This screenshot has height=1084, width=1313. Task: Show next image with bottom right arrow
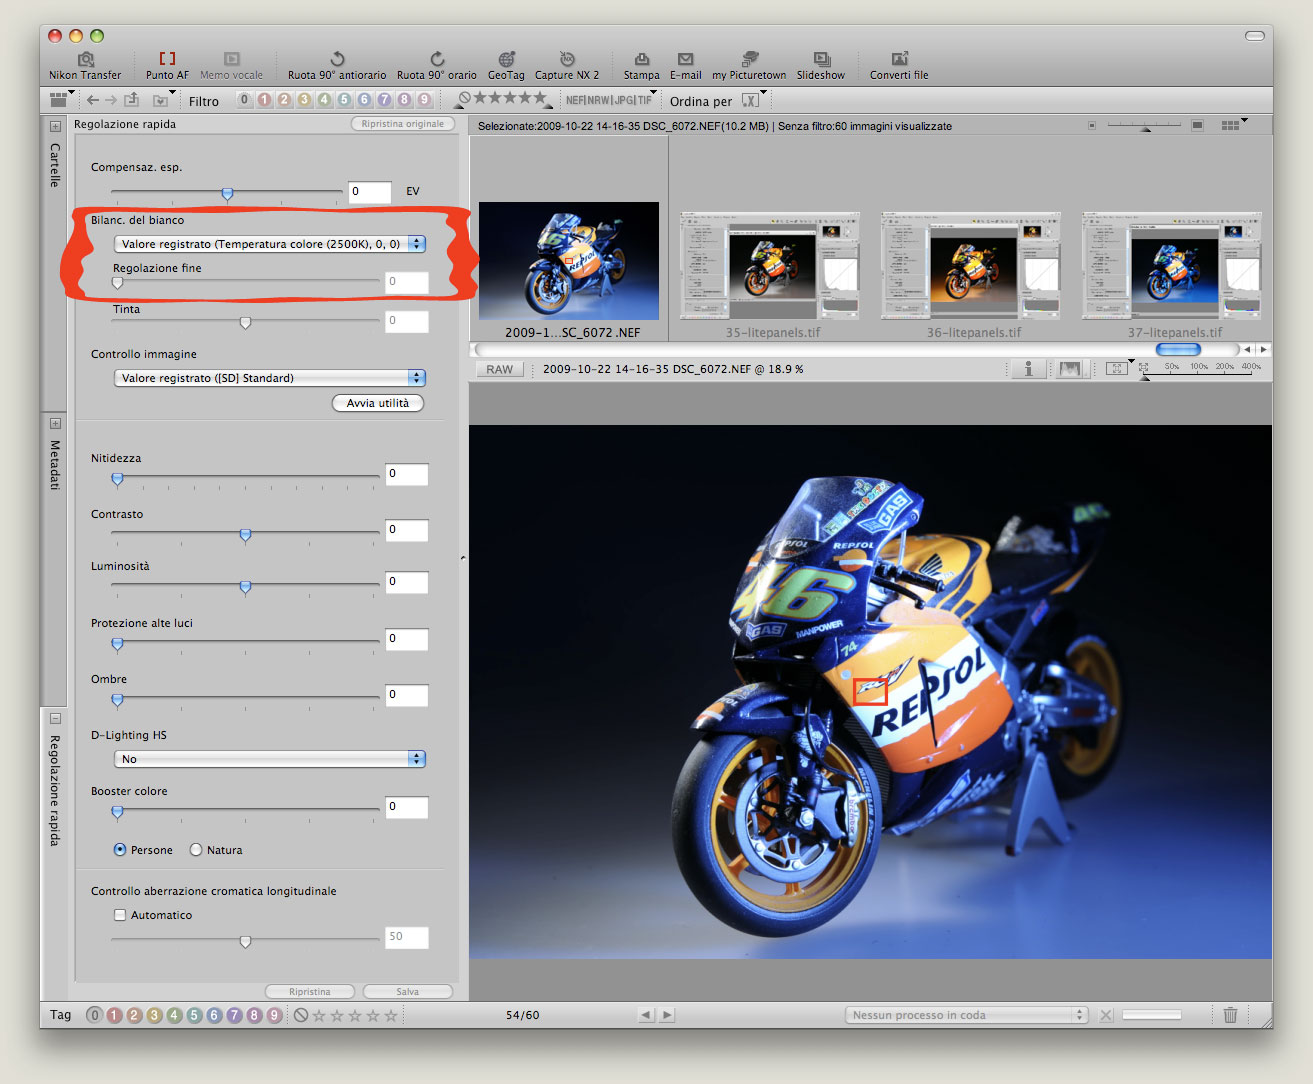(667, 1015)
